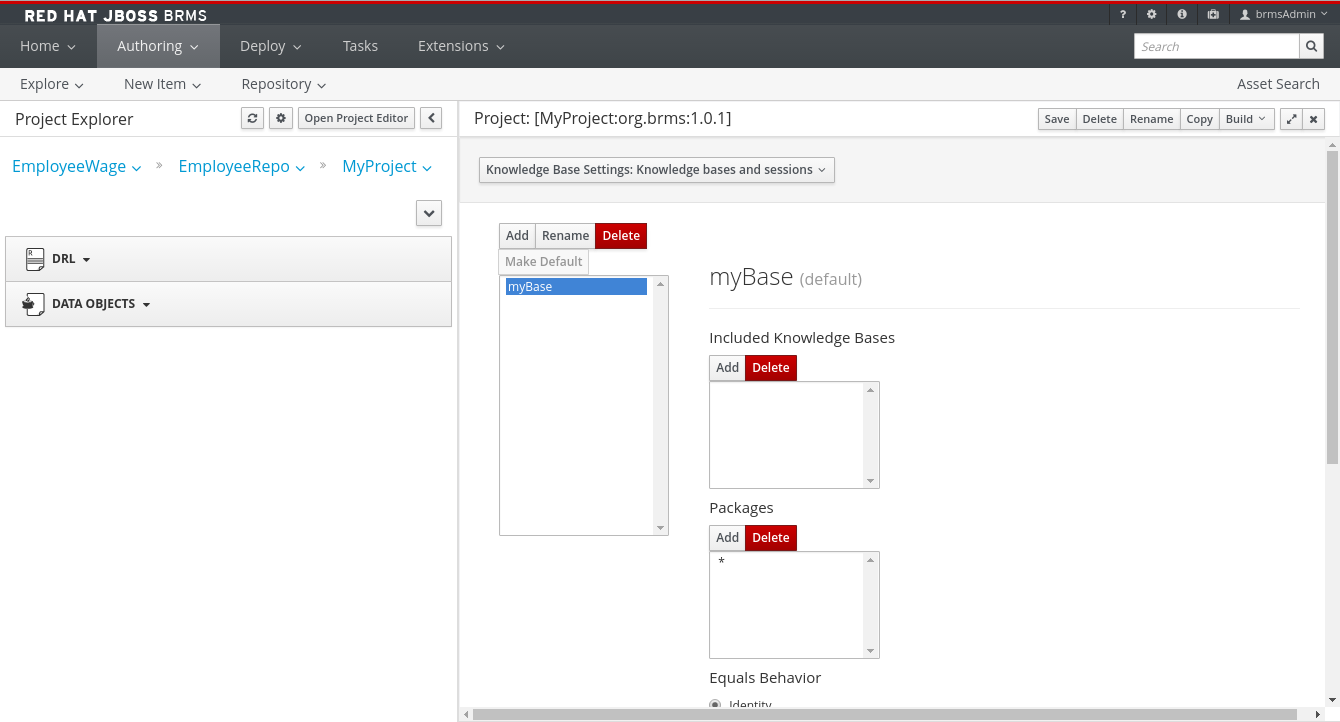Toggle the explorer breadcrumb chevron button
The height and width of the screenshot is (722, 1340).
point(429,213)
